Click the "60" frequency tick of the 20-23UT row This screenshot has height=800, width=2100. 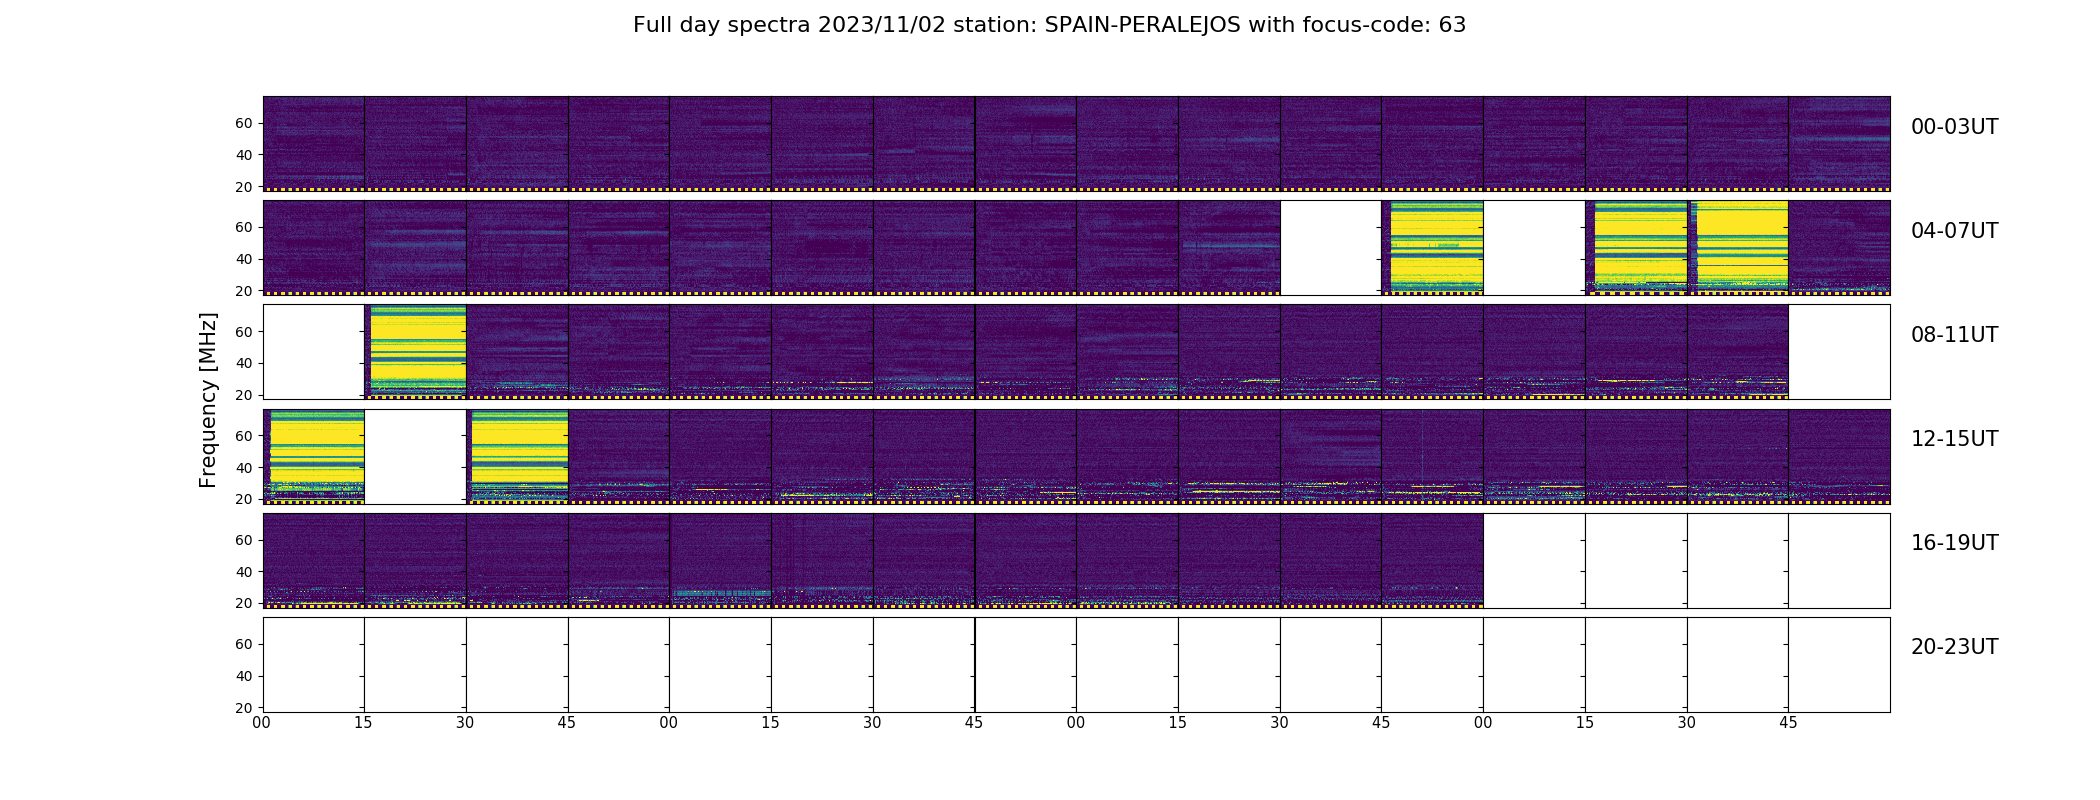pyautogui.click(x=244, y=644)
